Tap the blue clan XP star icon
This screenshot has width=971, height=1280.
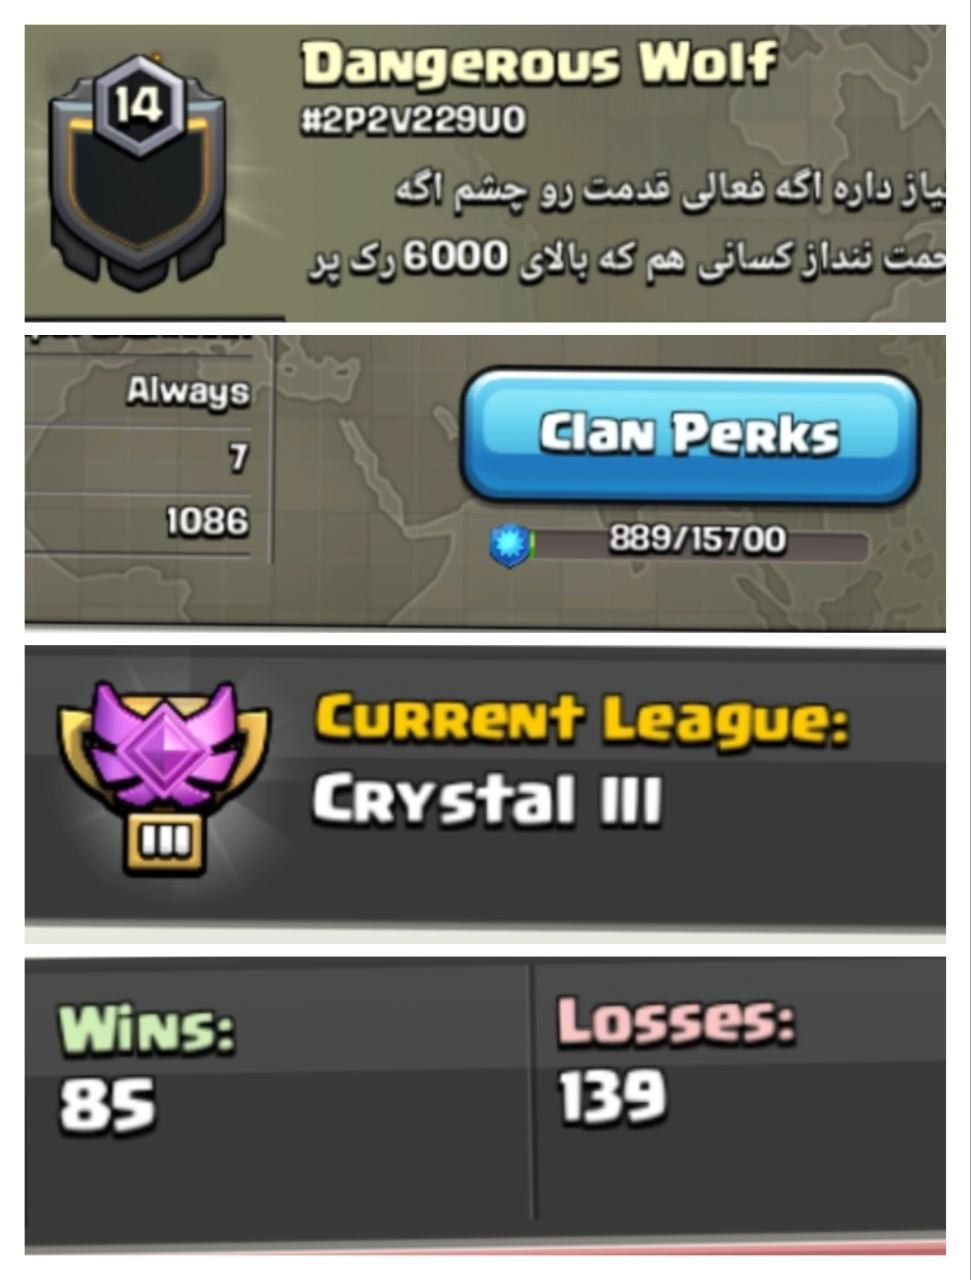coord(510,546)
